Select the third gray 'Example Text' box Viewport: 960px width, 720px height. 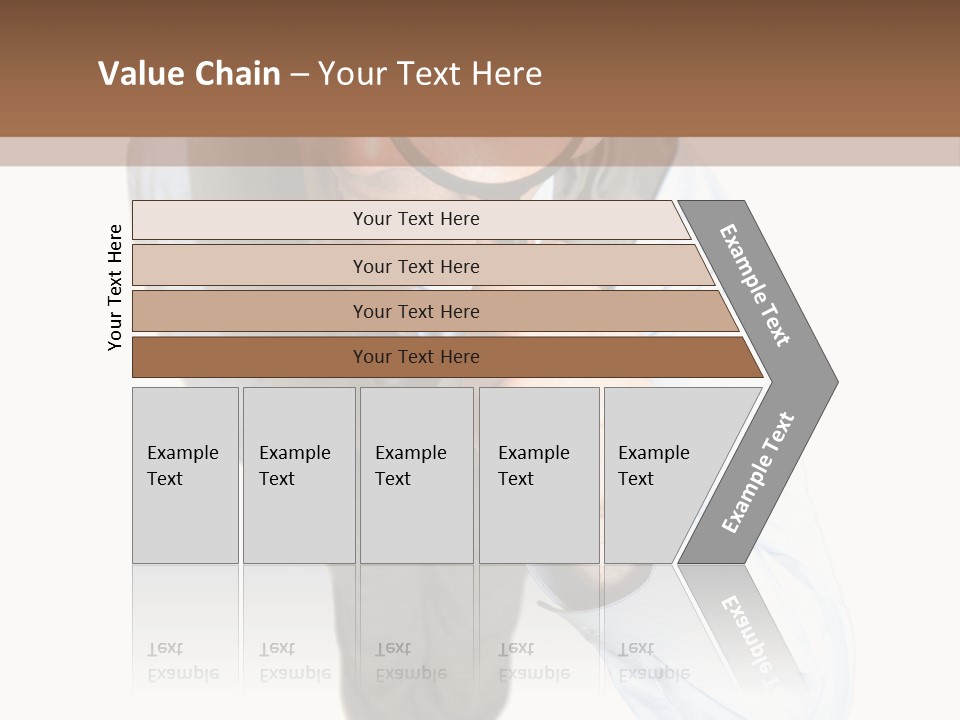coord(416,475)
